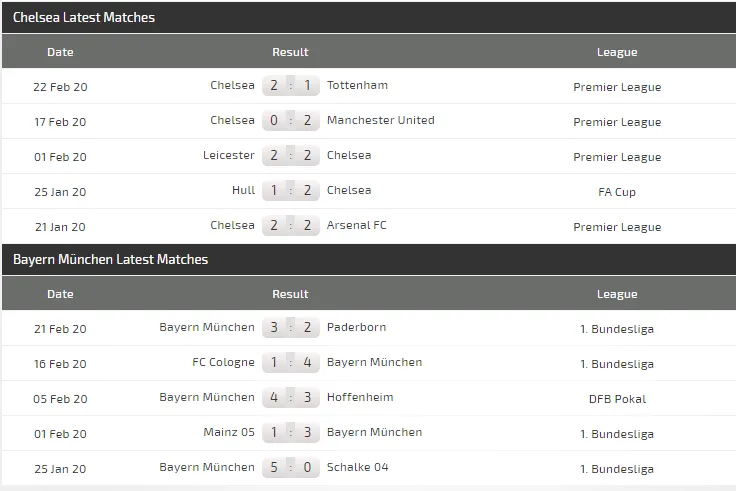Click Paderborn team name

coord(356,328)
